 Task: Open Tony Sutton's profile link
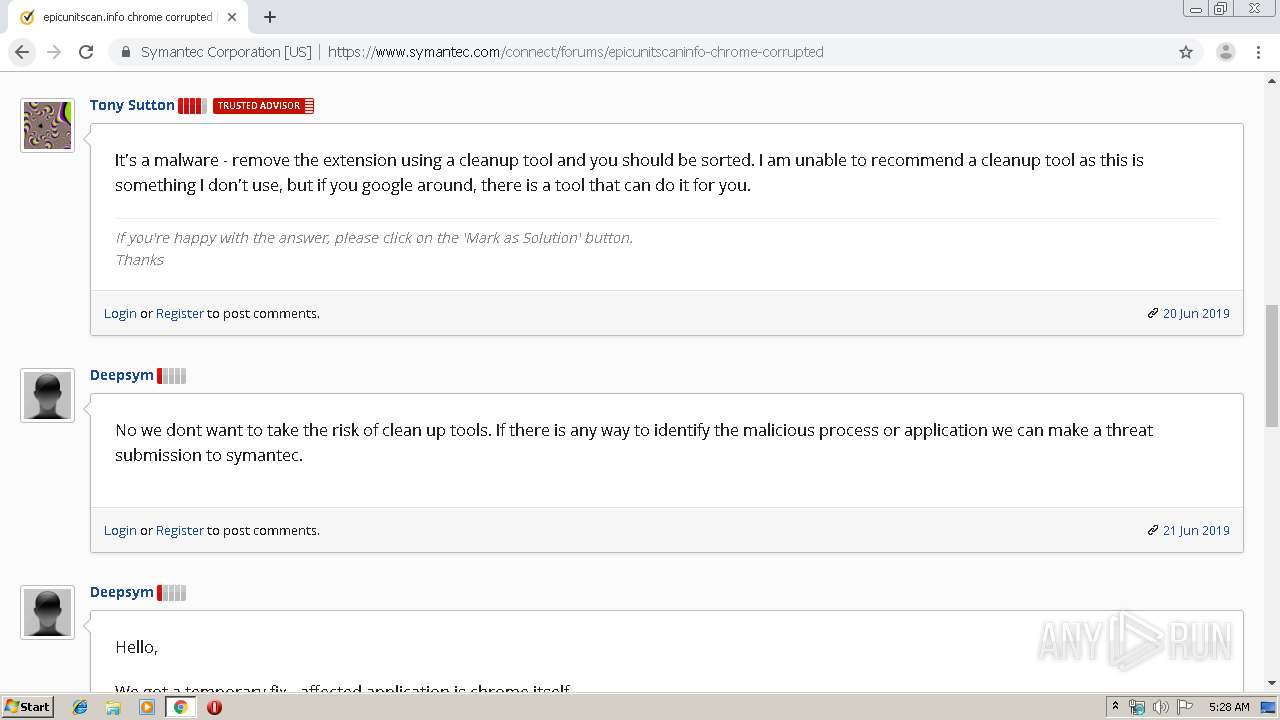pyautogui.click(x=132, y=105)
